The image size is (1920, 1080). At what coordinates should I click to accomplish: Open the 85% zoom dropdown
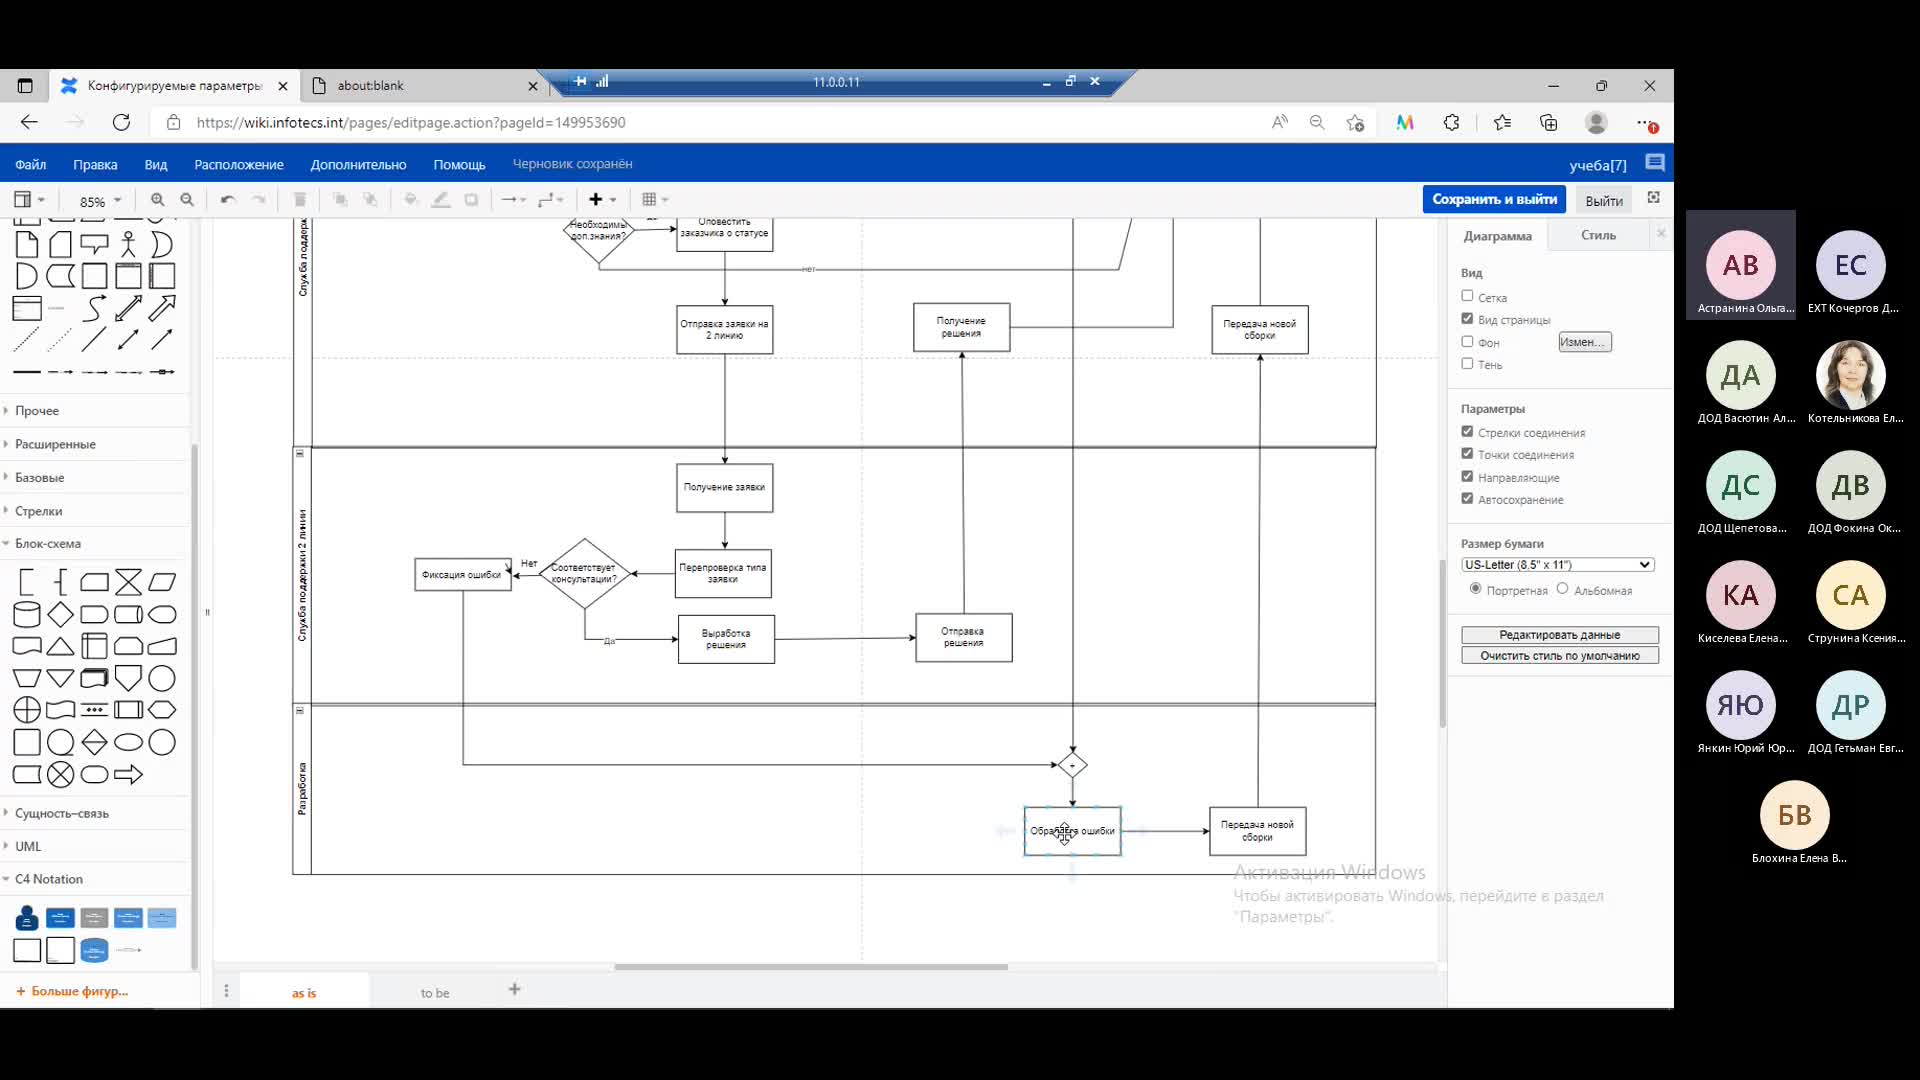click(x=100, y=201)
